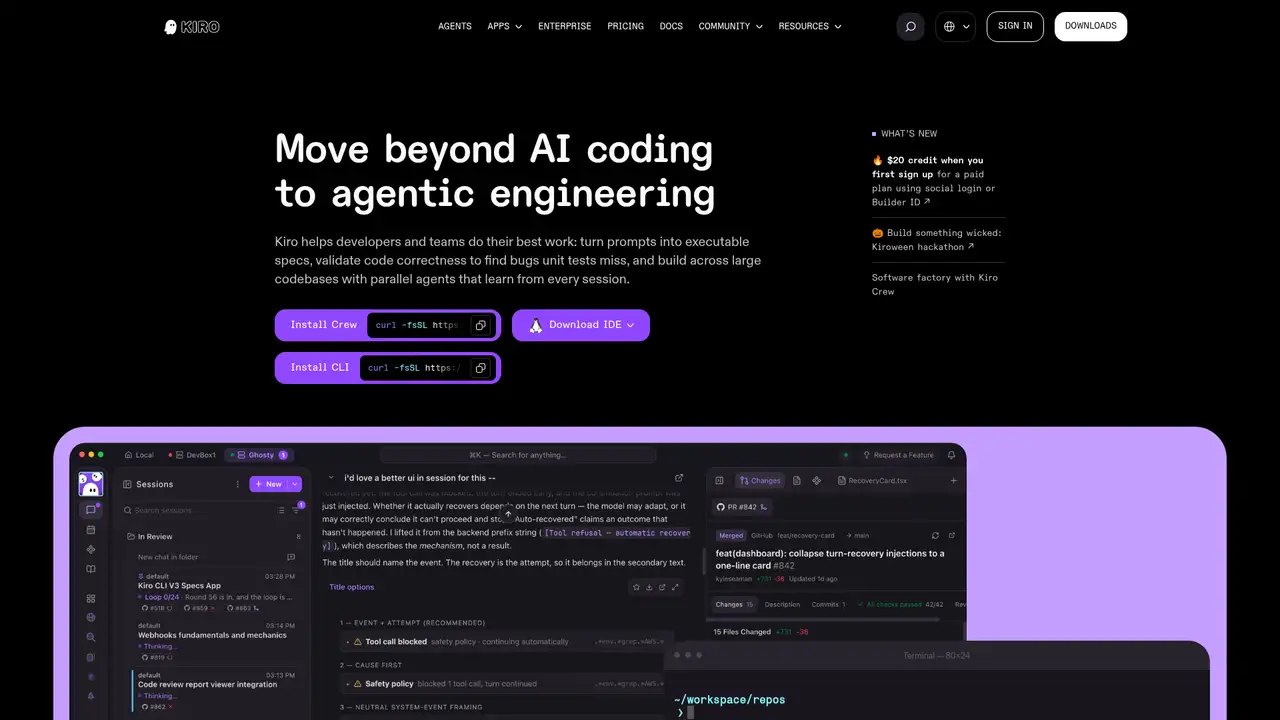
Task: Toggle the right panel layout icon
Action: pyautogui.click(x=719, y=481)
